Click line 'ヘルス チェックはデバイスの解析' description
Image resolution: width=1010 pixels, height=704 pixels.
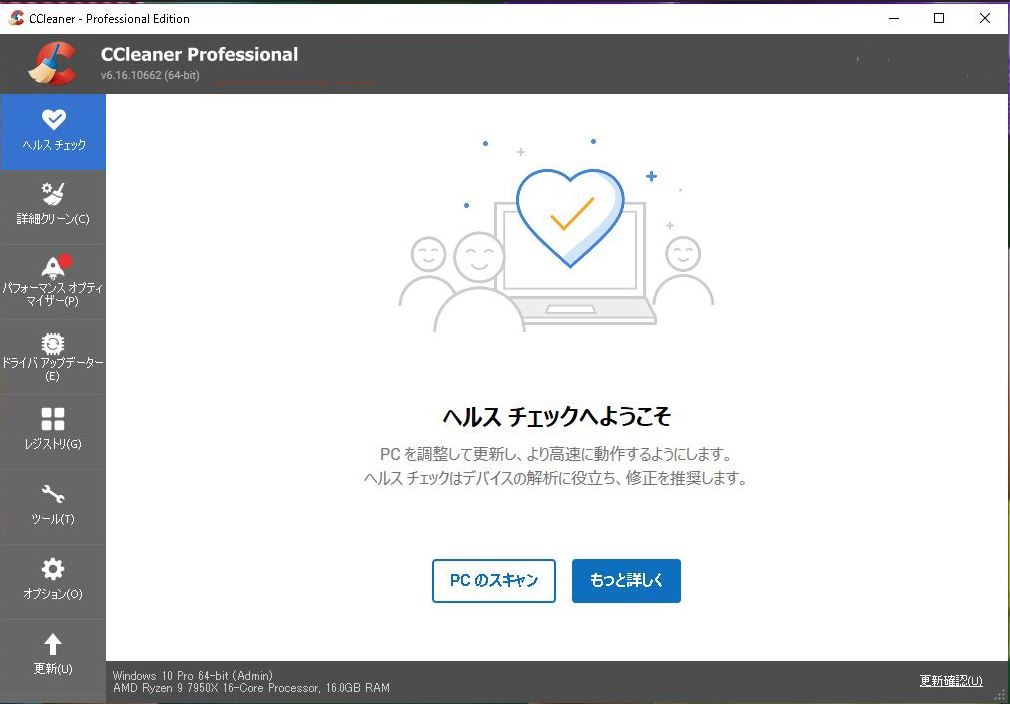[555, 478]
